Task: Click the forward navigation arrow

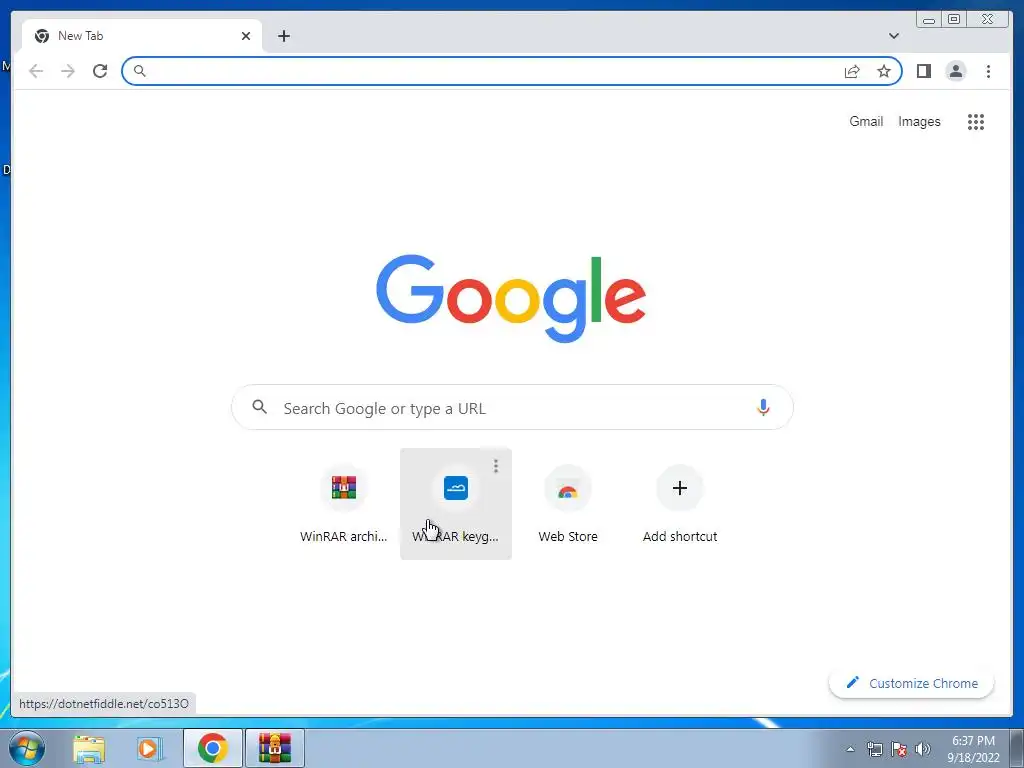Action: pos(68,71)
